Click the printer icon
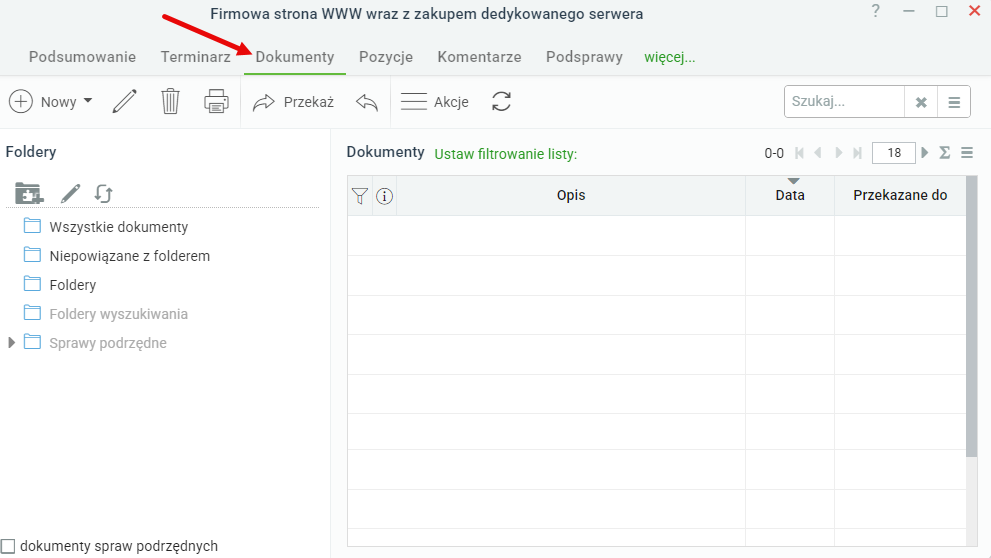Screen dimensions: 991x558 click(x=216, y=101)
